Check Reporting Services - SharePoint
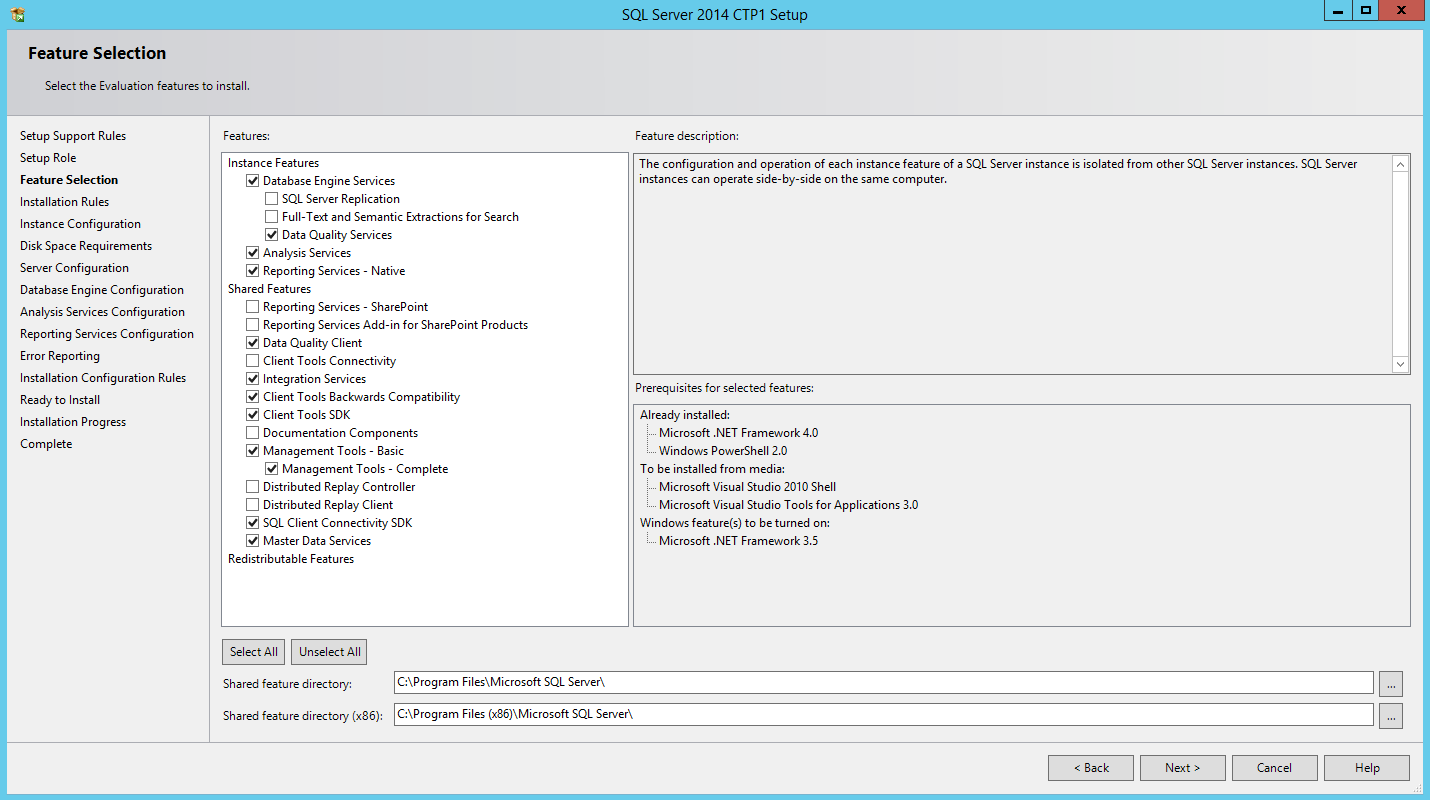 (x=252, y=307)
